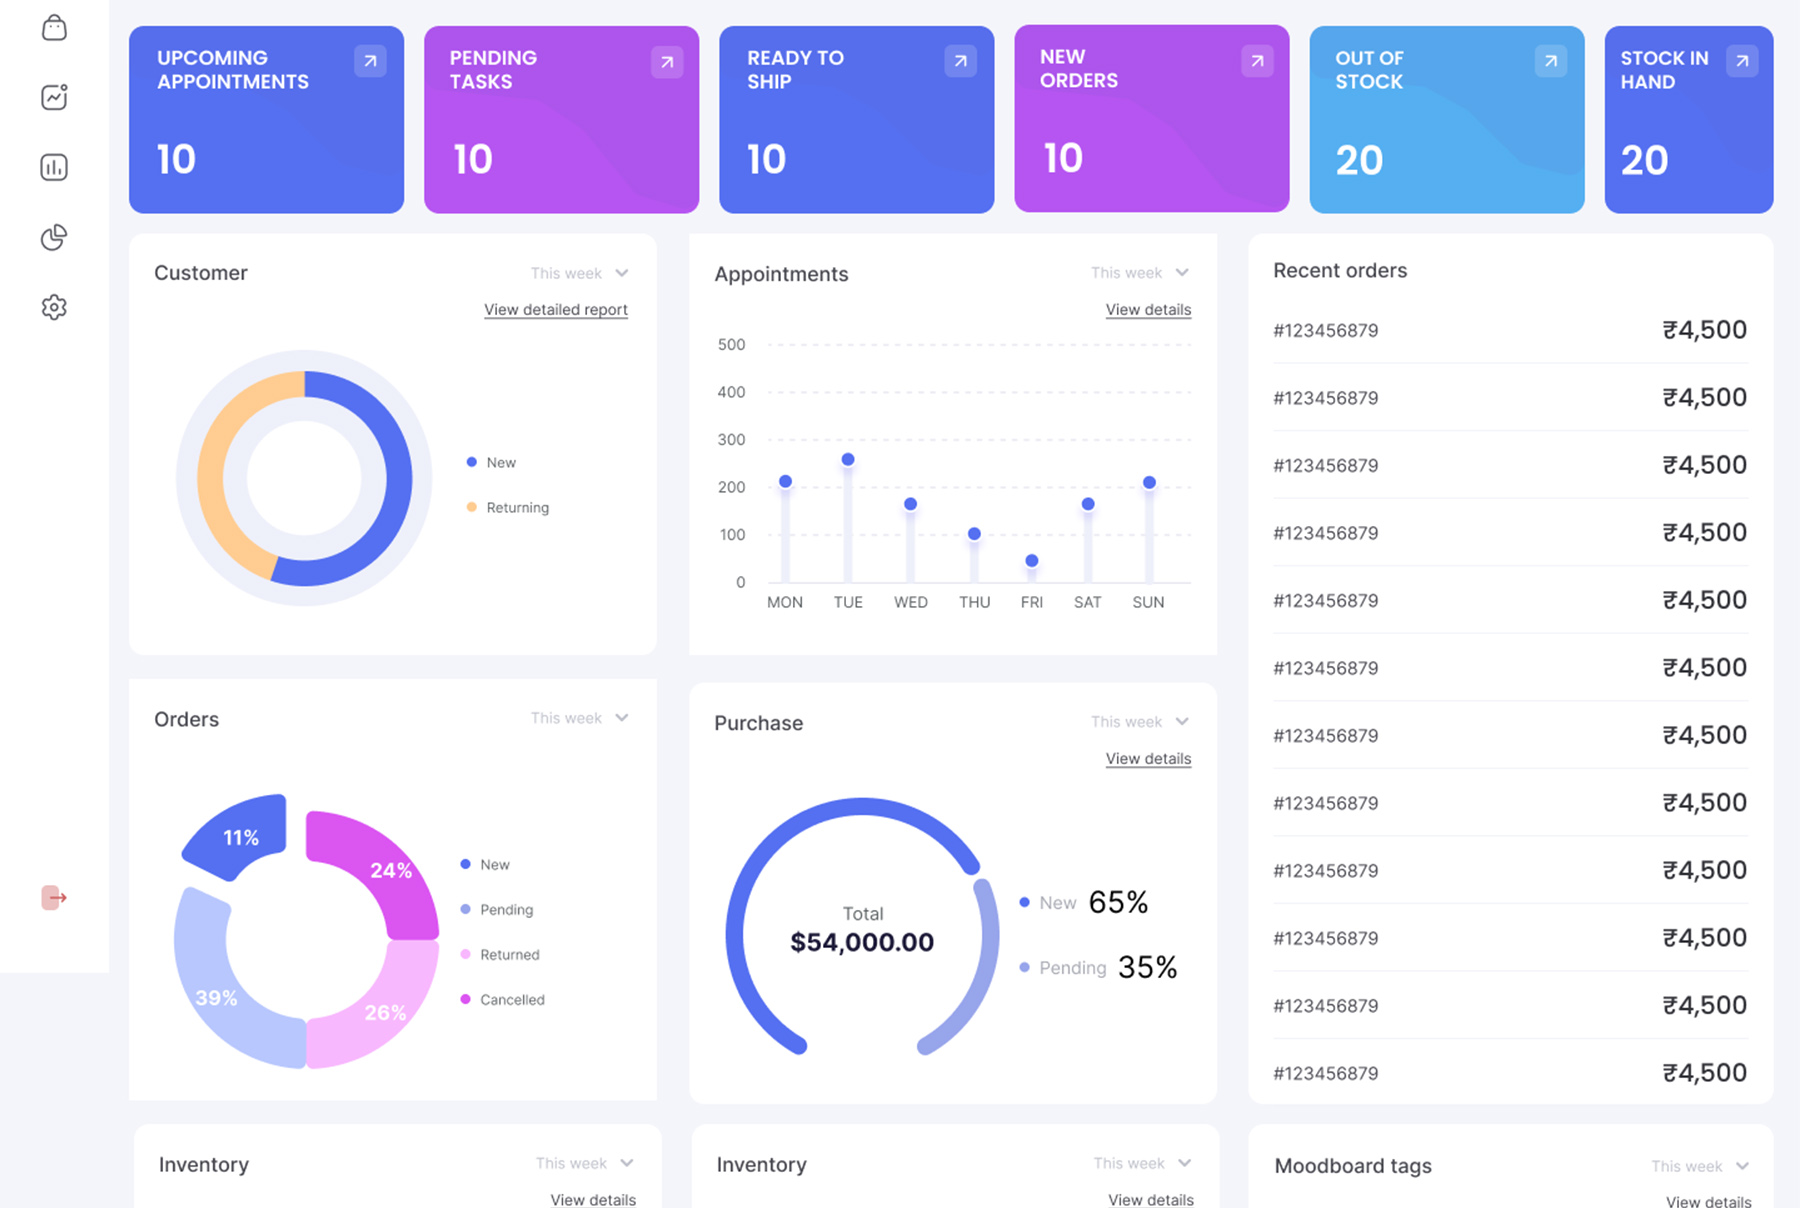
Task: Open the pie chart sidebar icon
Action: [x=54, y=237]
